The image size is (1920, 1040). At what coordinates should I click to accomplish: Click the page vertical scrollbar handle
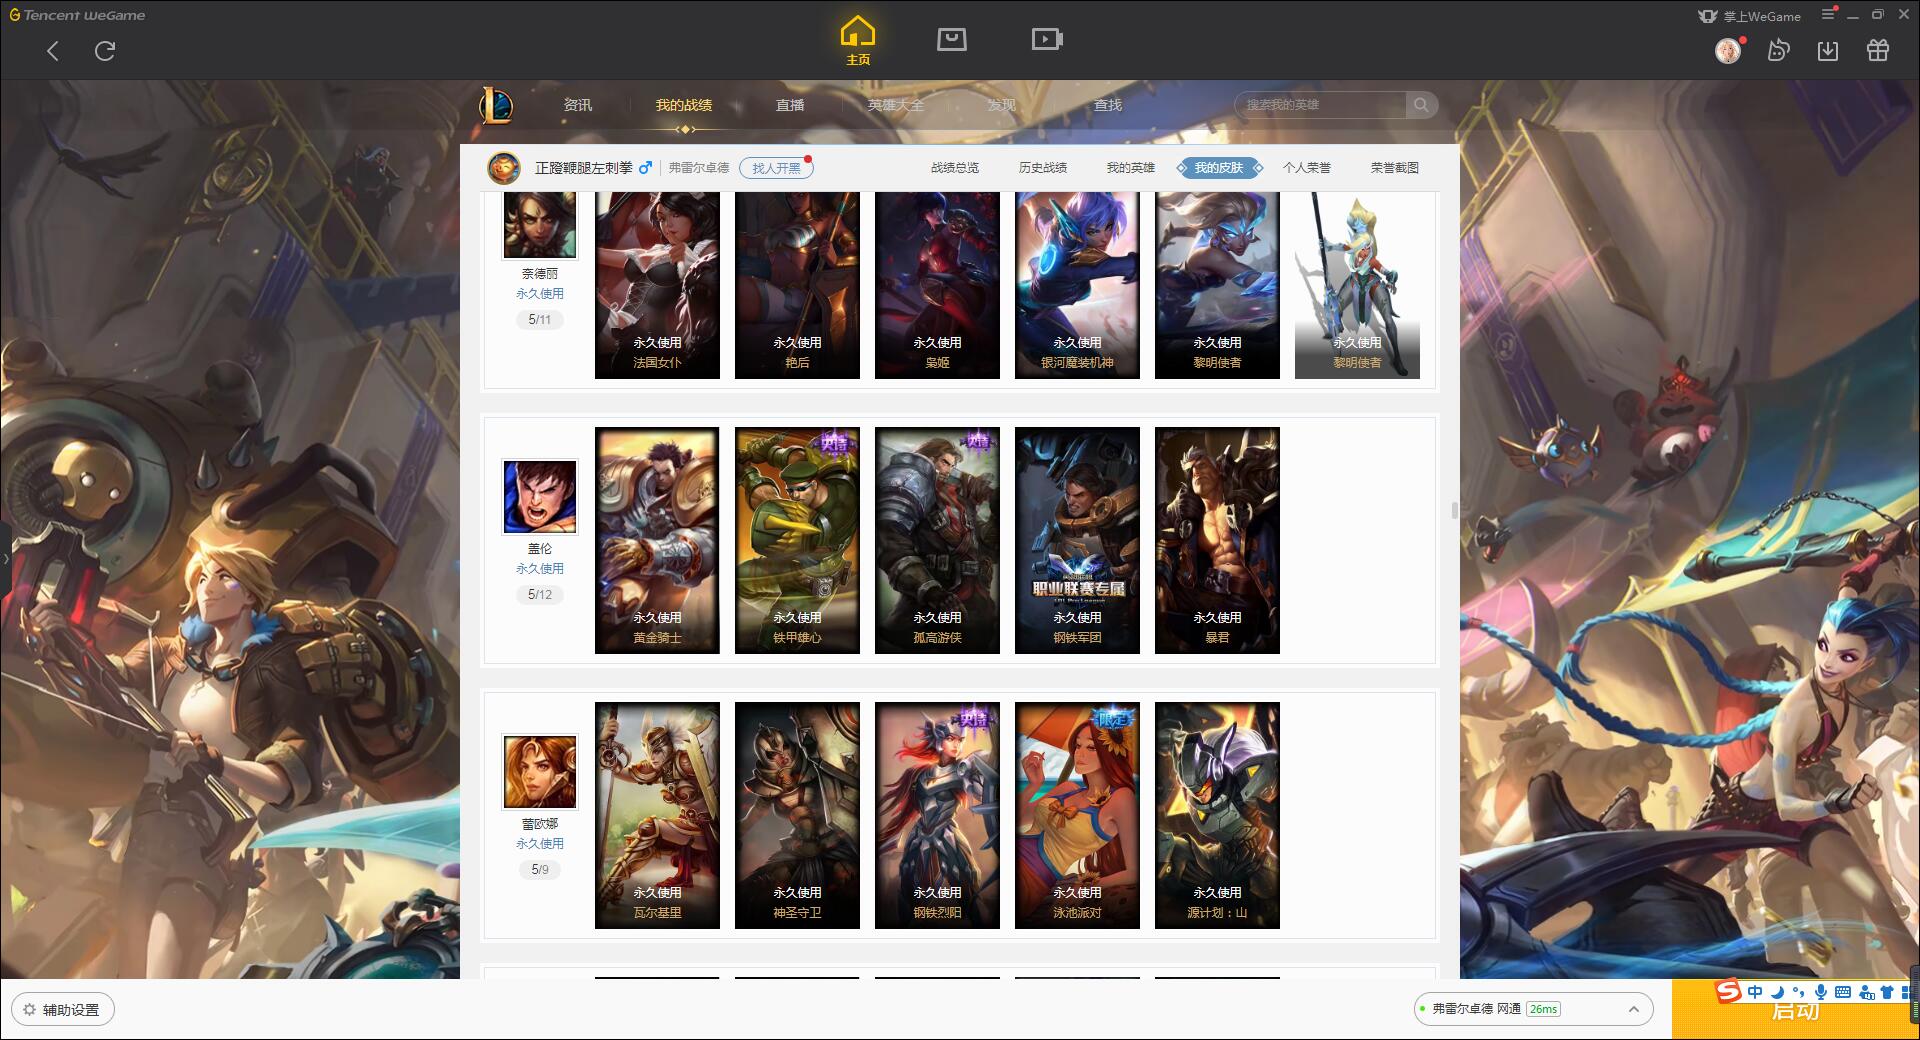point(1455,510)
